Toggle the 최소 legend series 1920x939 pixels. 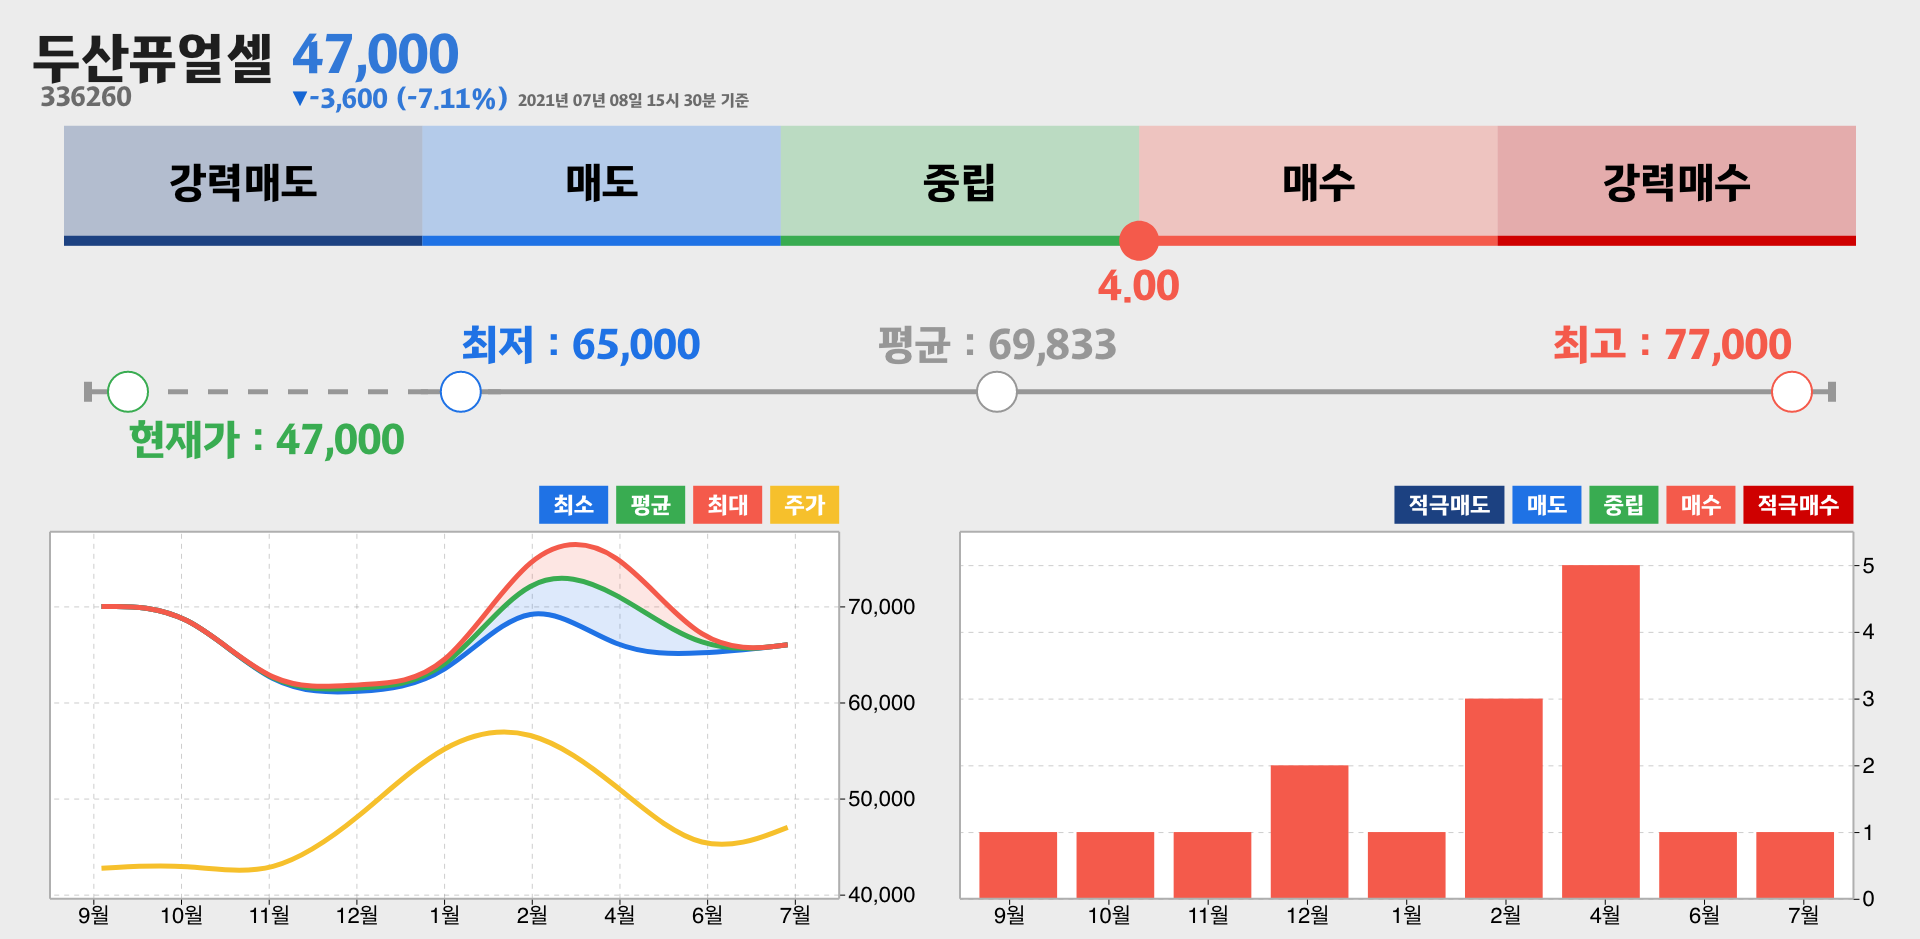tap(574, 505)
